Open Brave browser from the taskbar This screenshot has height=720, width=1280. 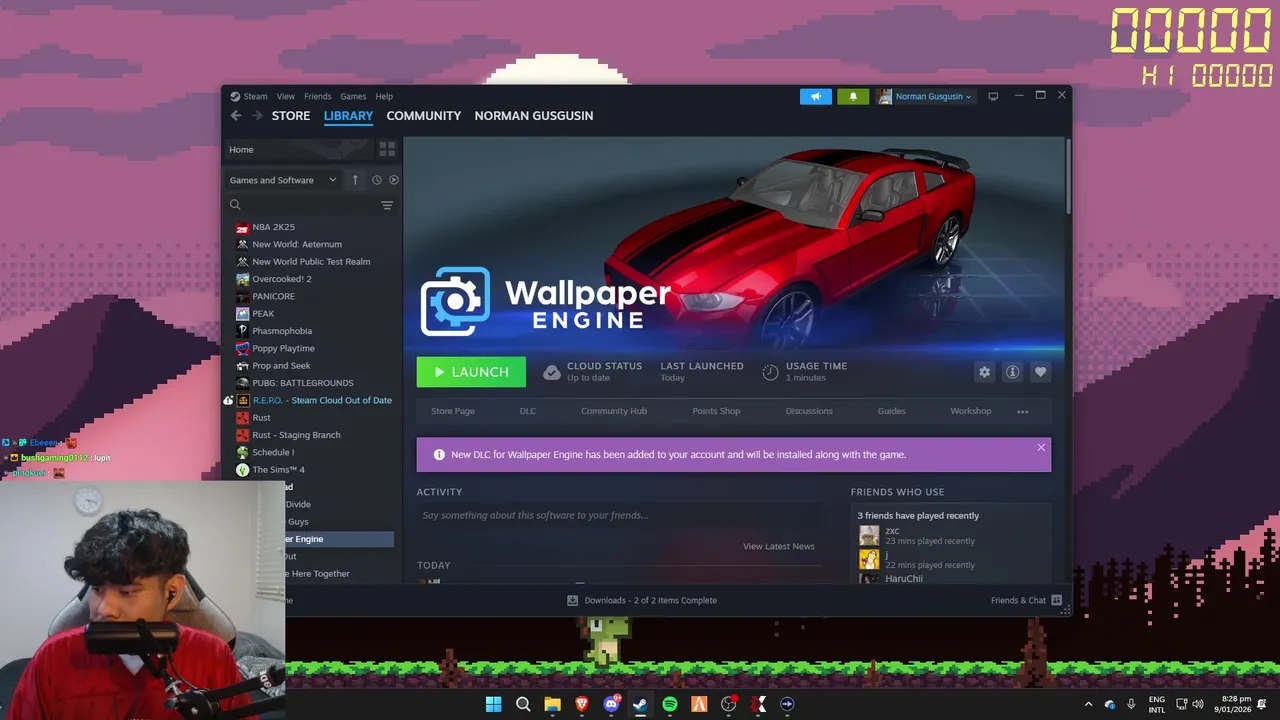[582, 704]
